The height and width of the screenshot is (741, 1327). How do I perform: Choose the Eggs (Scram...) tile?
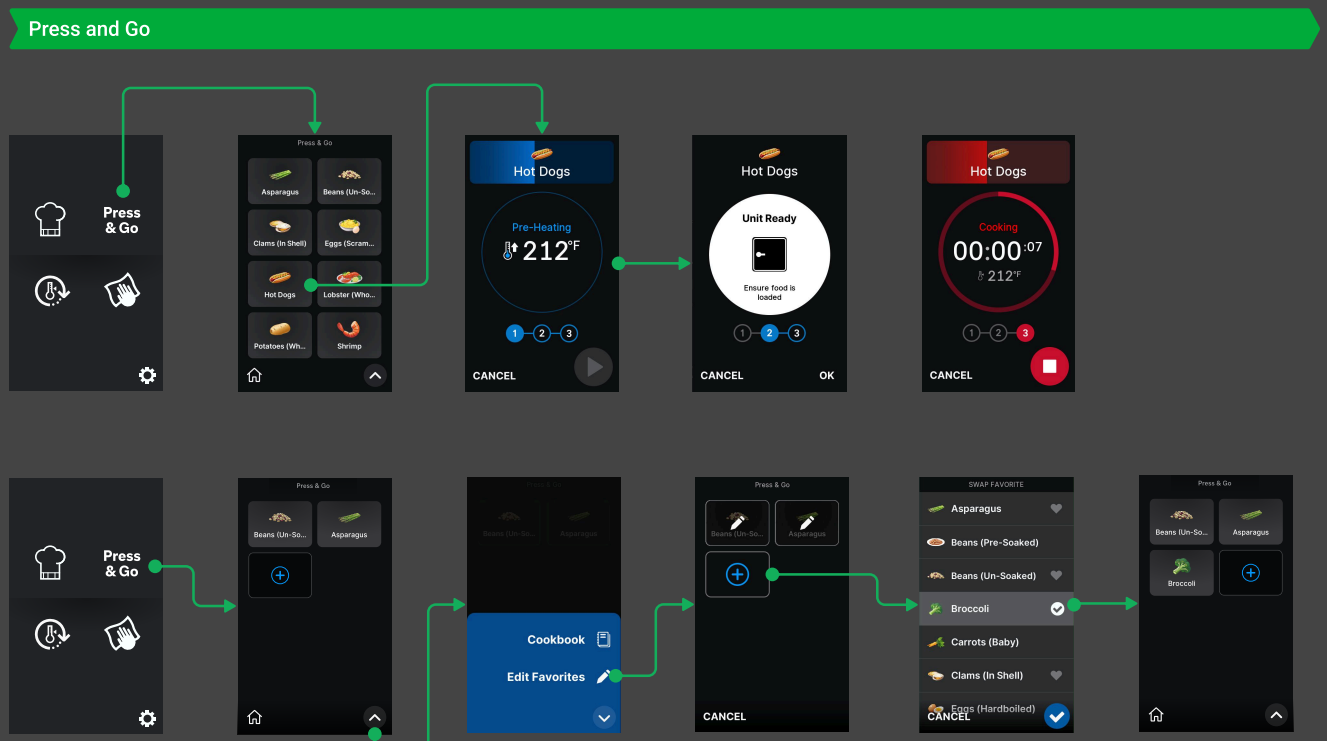(x=349, y=232)
